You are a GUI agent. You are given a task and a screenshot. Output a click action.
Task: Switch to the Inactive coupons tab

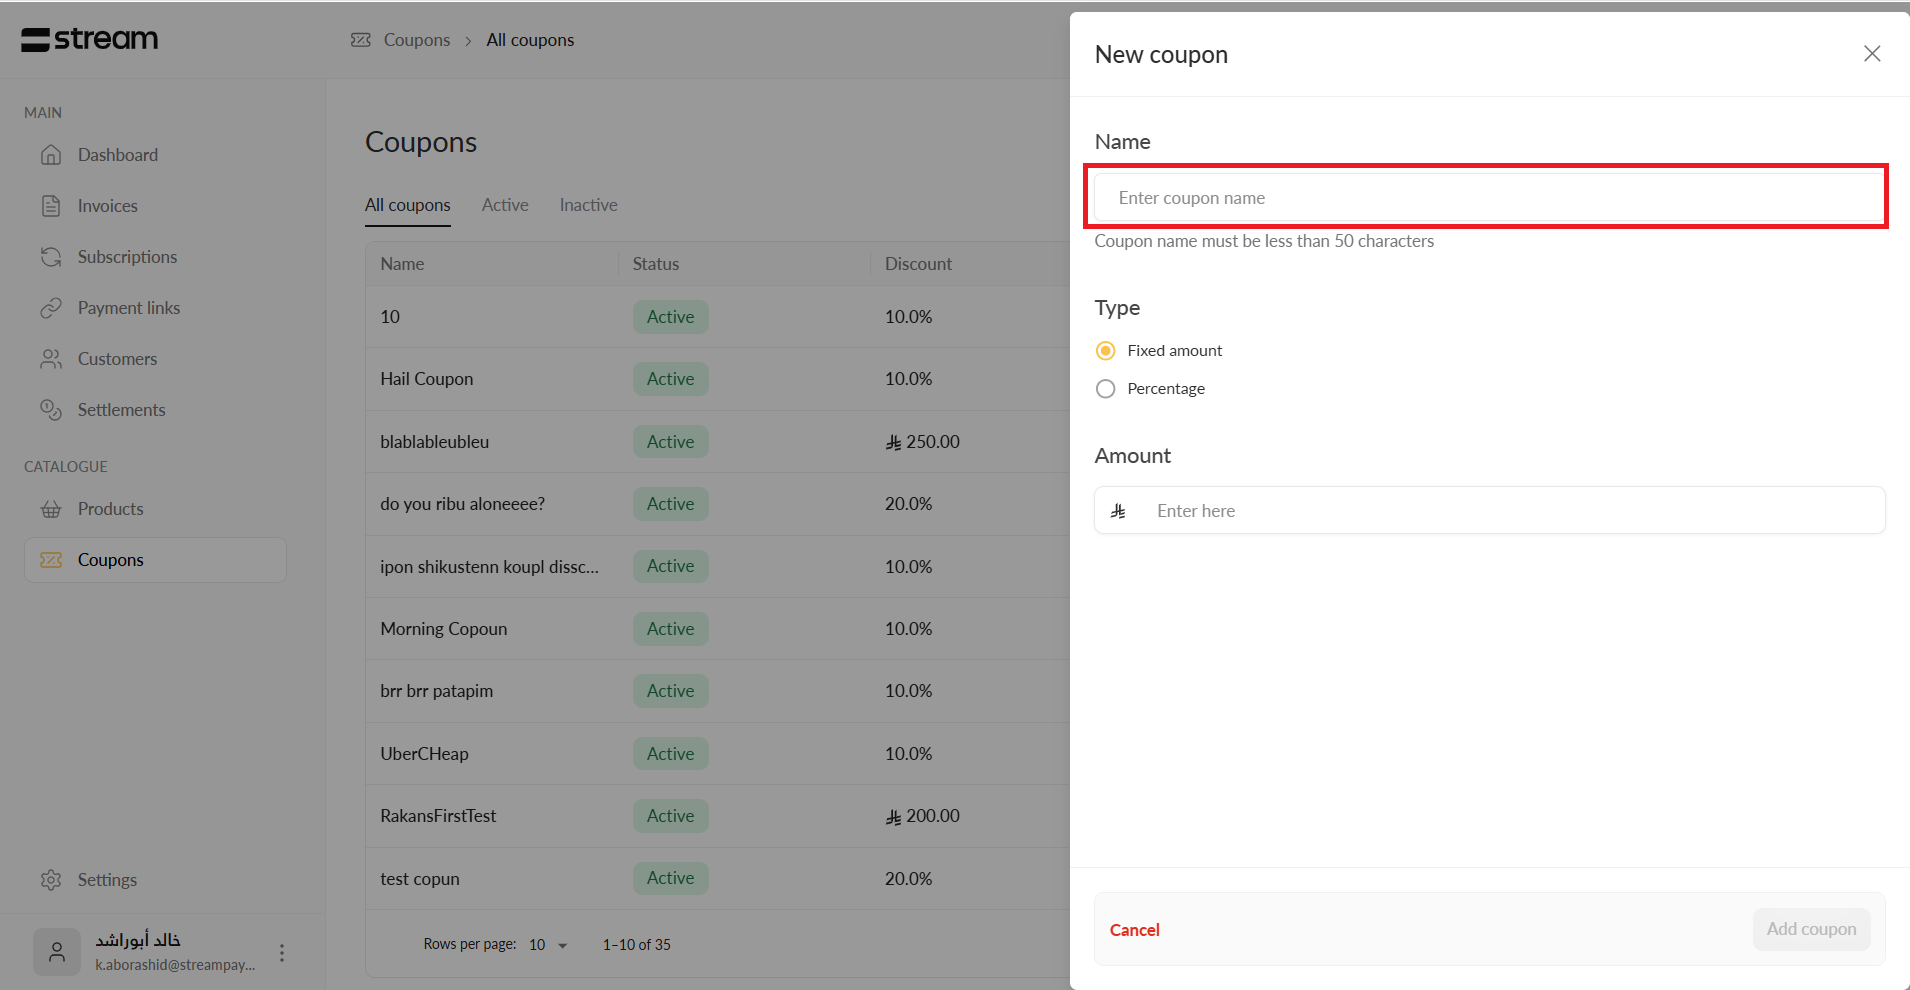588,205
